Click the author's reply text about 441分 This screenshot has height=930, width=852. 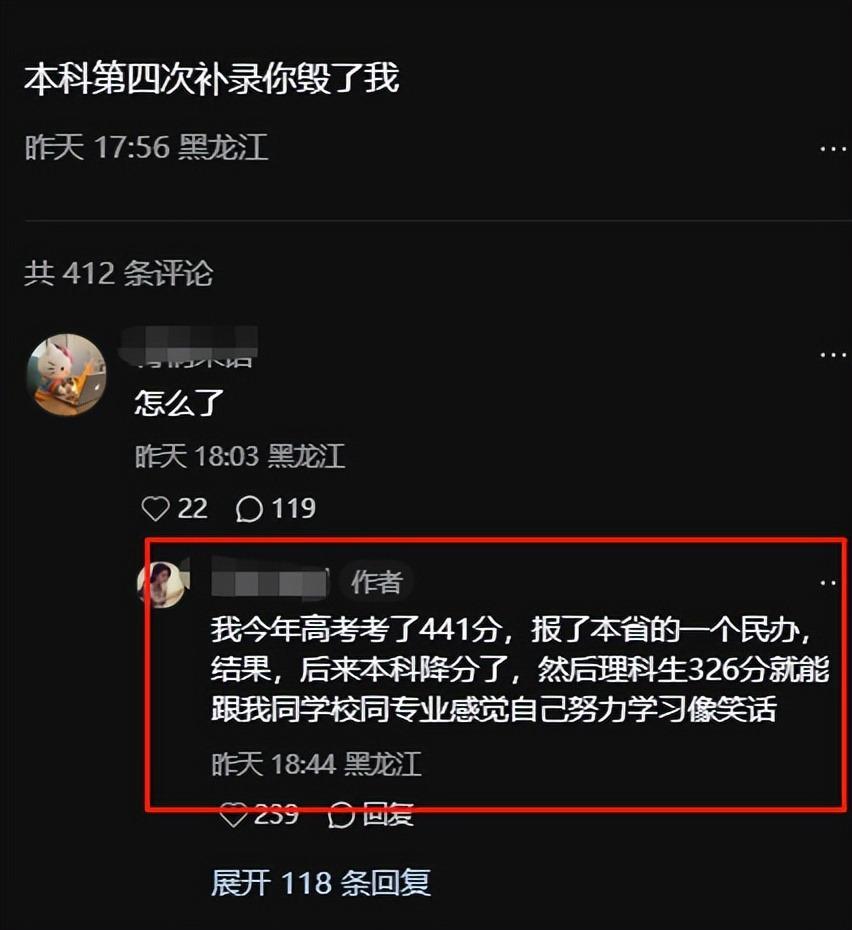pyautogui.click(x=520, y=668)
